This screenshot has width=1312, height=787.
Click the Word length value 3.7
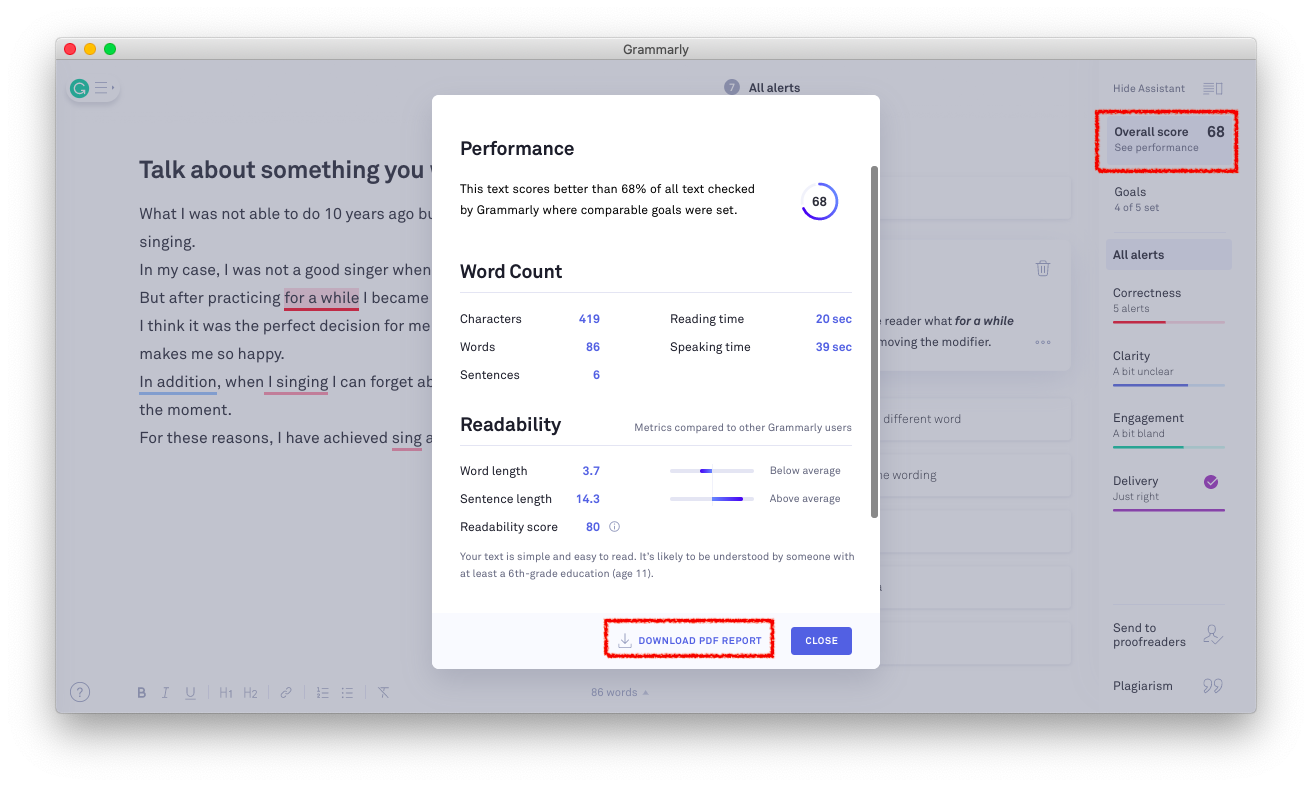point(591,471)
